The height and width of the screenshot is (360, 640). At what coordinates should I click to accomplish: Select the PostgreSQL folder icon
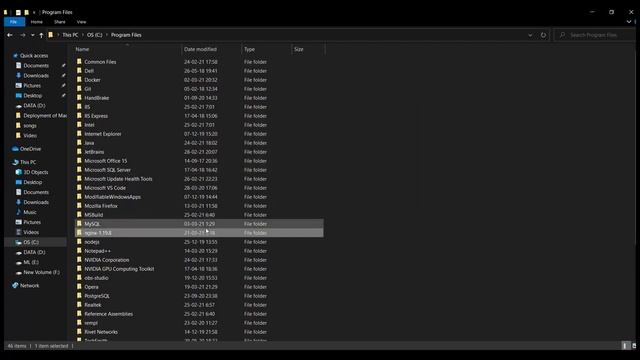(x=79, y=296)
